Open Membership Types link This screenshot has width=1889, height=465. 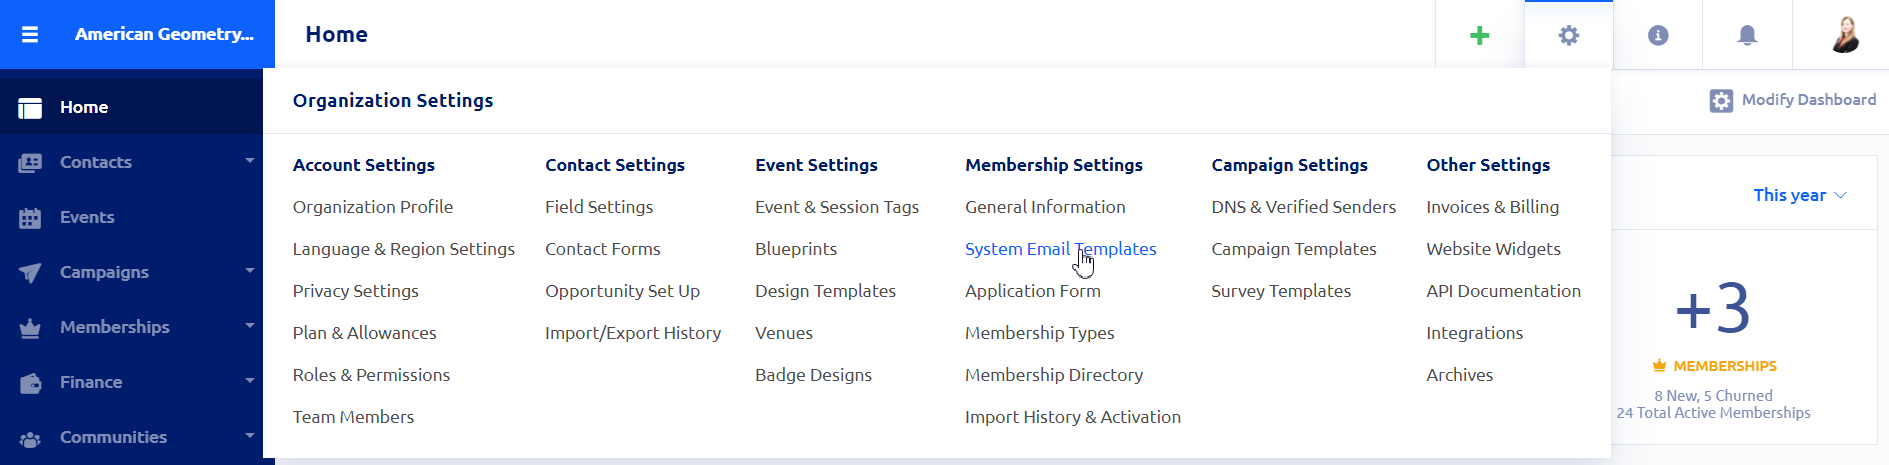click(1040, 333)
